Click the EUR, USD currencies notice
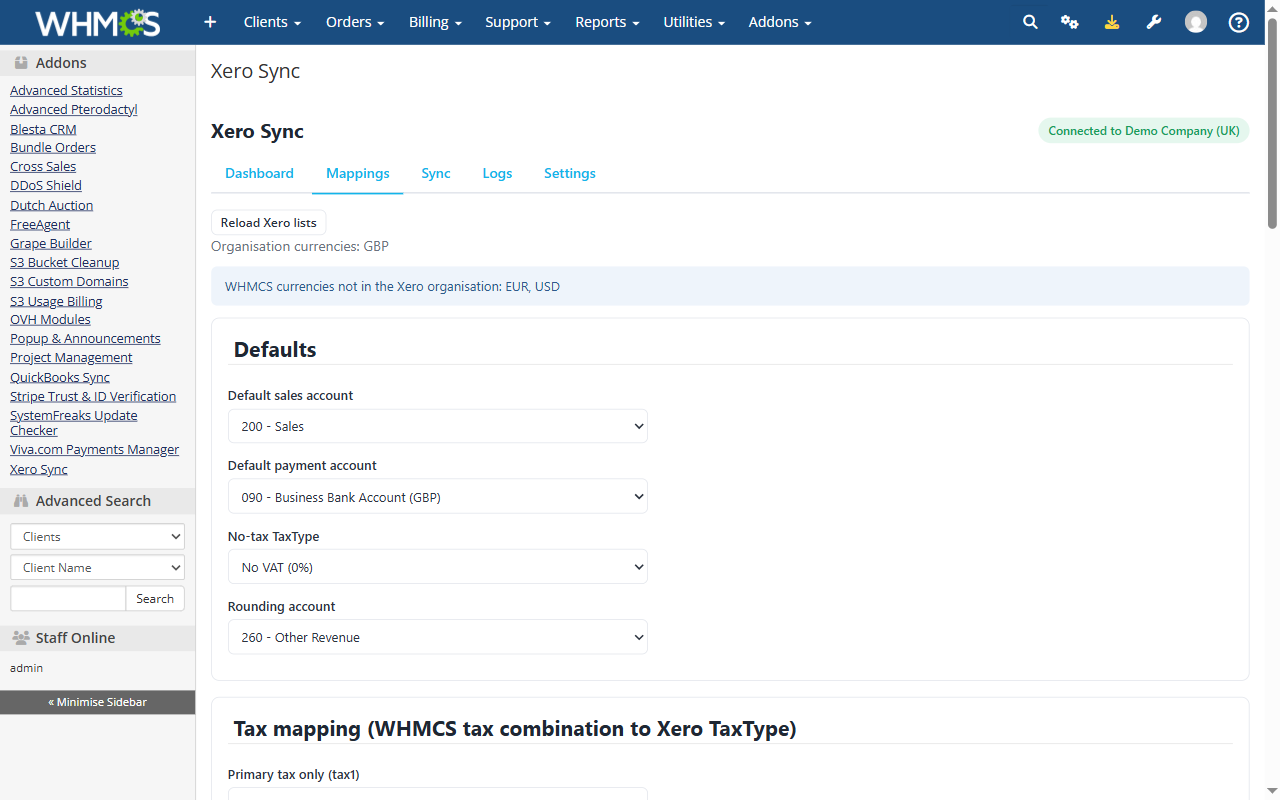The height and width of the screenshot is (800, 1280). 730,286
